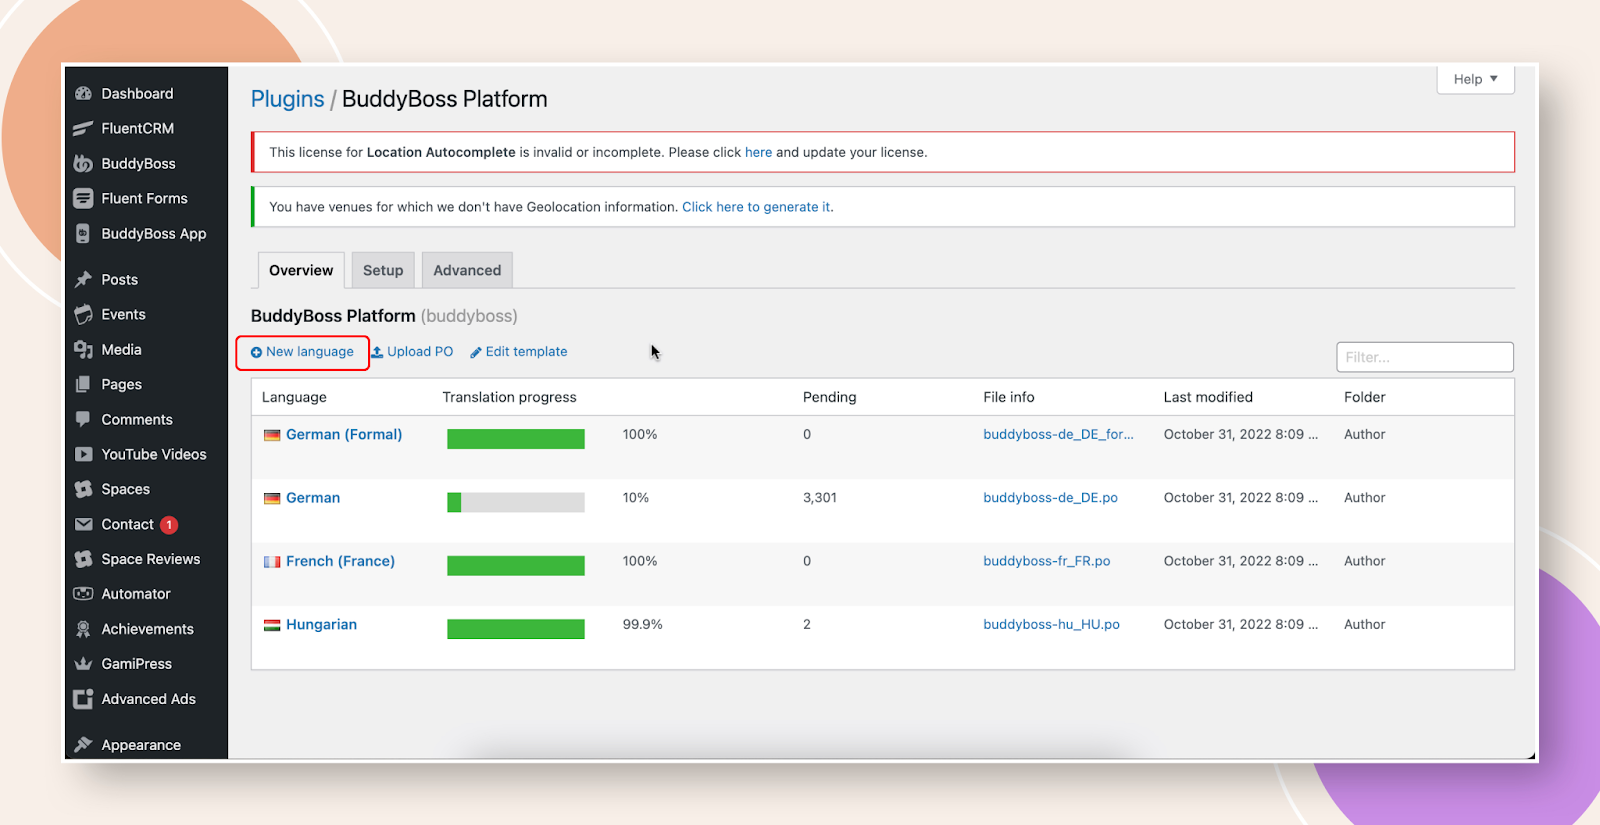1600x825 pixels.
Task: Click 'Click here to generate it' link
Action: click(757, 207)
